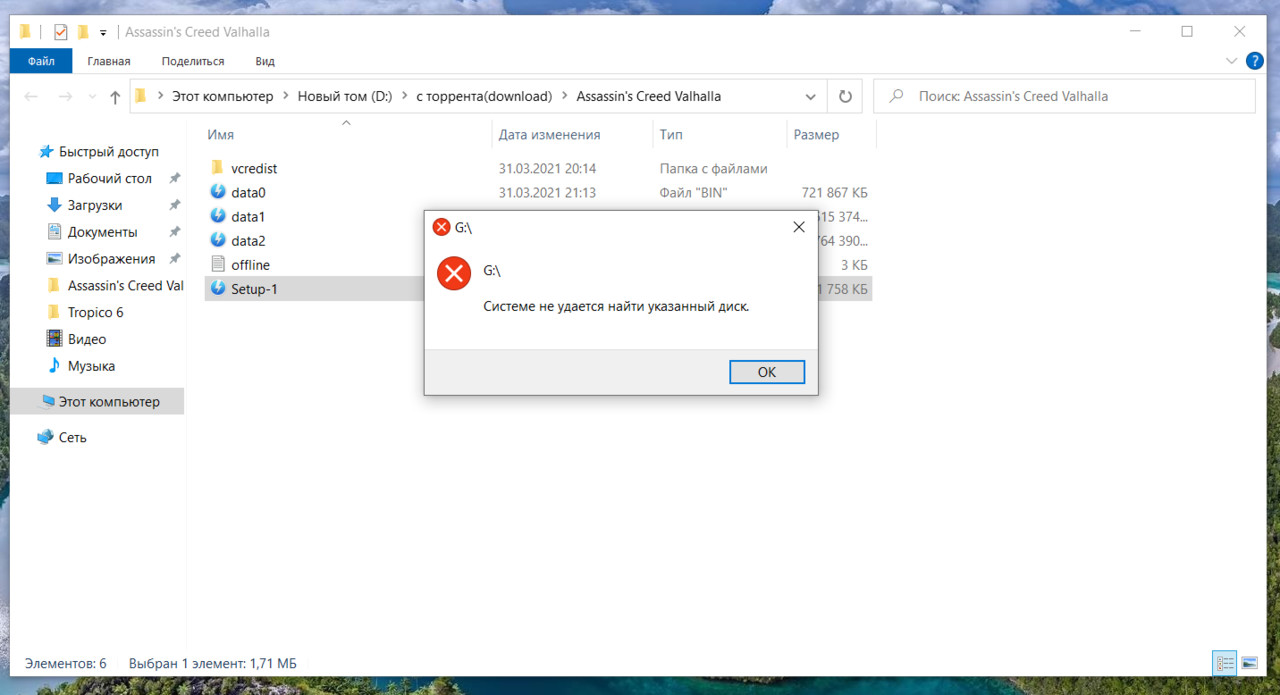This screenshot has height=695, width=1280.
Task: Click the date 31.03.2021 20:14 cell
Action: (547, 169)
